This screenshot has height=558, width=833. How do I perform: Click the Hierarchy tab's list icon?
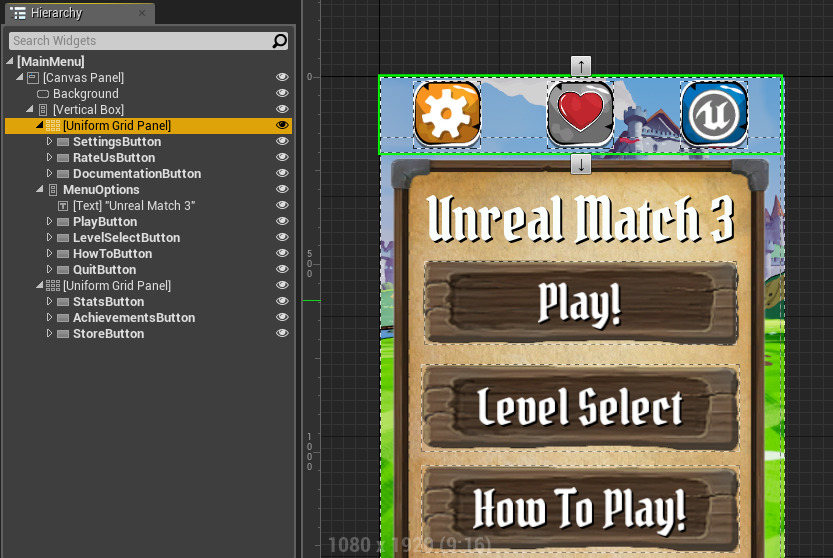click(18, 13)
